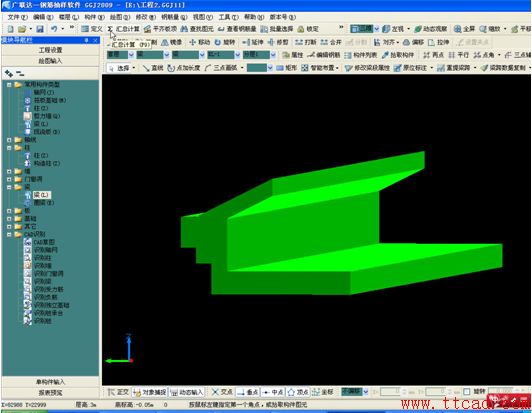The image size is (532, 413).
Task: Click 修改梁段属性 tool
Action: coord(367,68)
